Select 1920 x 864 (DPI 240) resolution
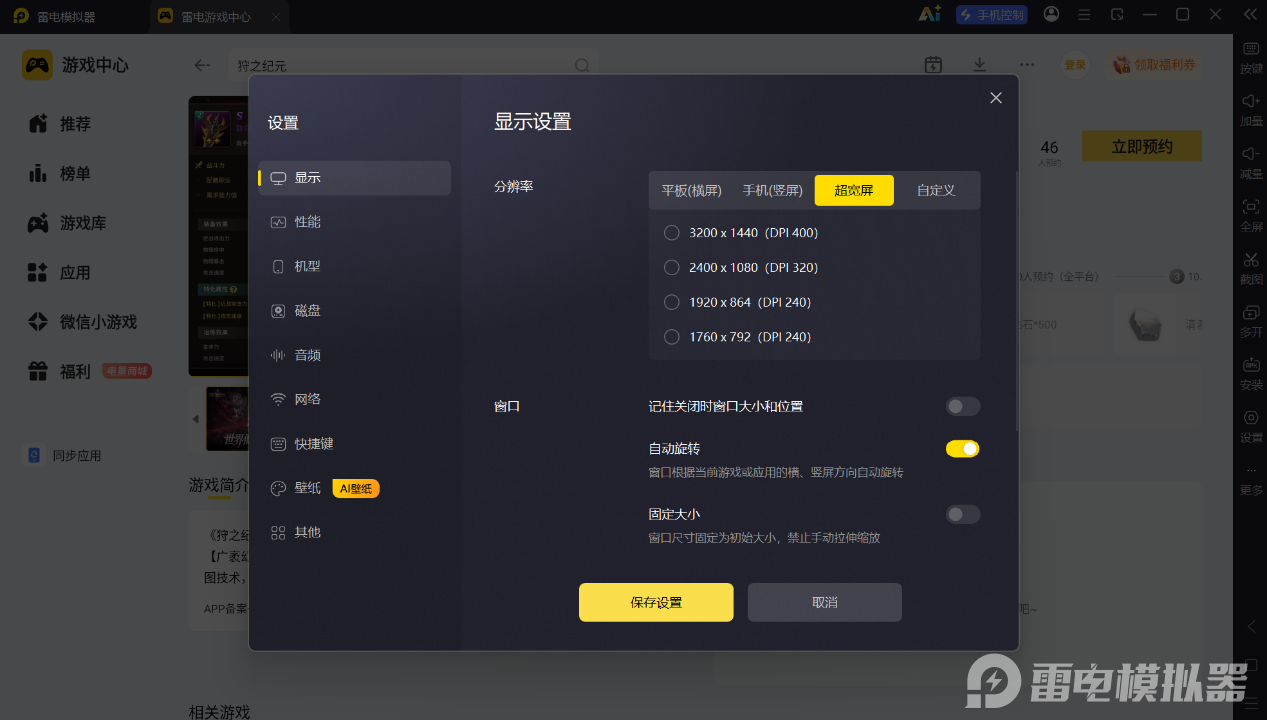The image size is (1267, 720). pos(737,302)
